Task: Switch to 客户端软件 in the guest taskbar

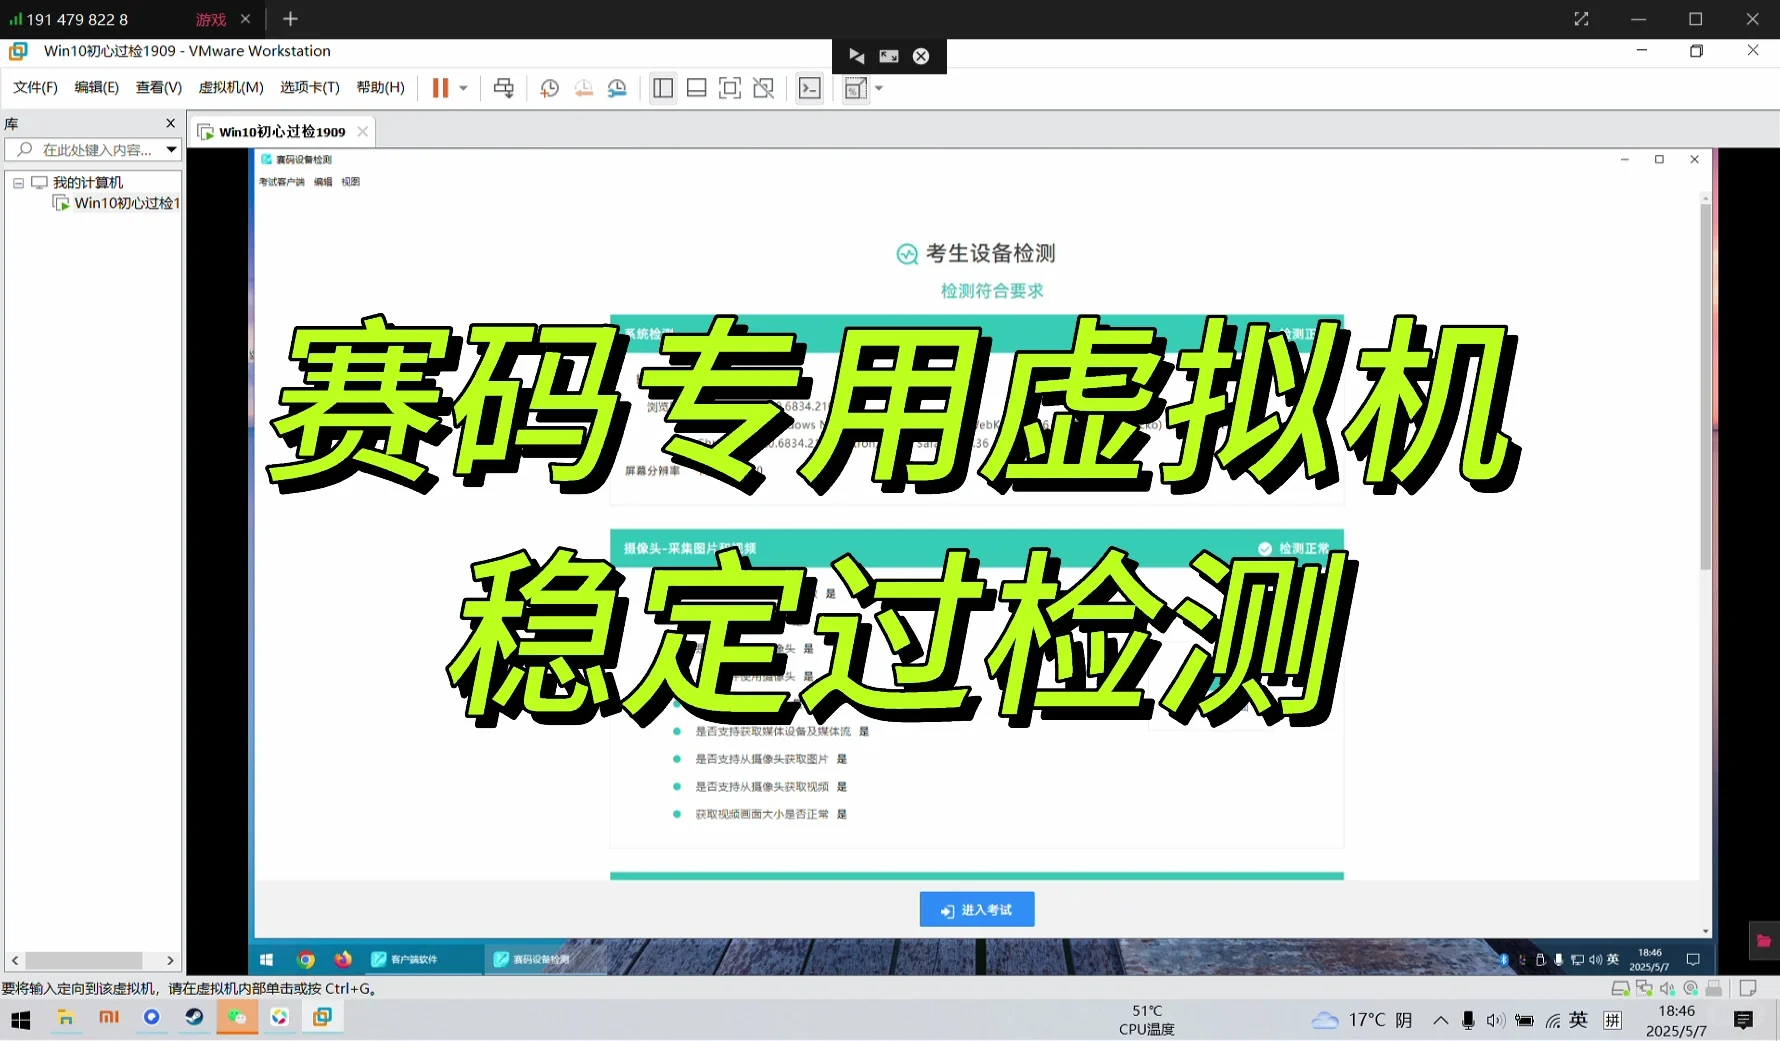Action: pos(423,959)
